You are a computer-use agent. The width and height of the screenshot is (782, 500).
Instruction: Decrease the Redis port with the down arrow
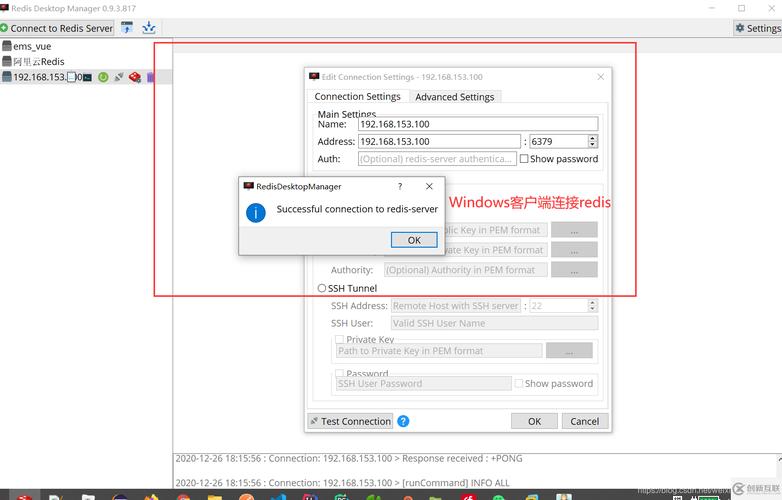click(592, 145)
